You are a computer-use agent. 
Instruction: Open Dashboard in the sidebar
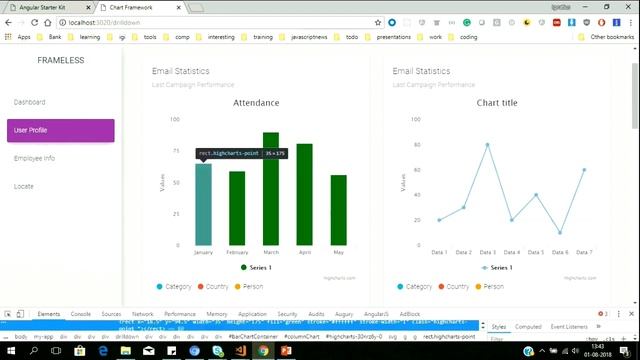pos(29,102)
